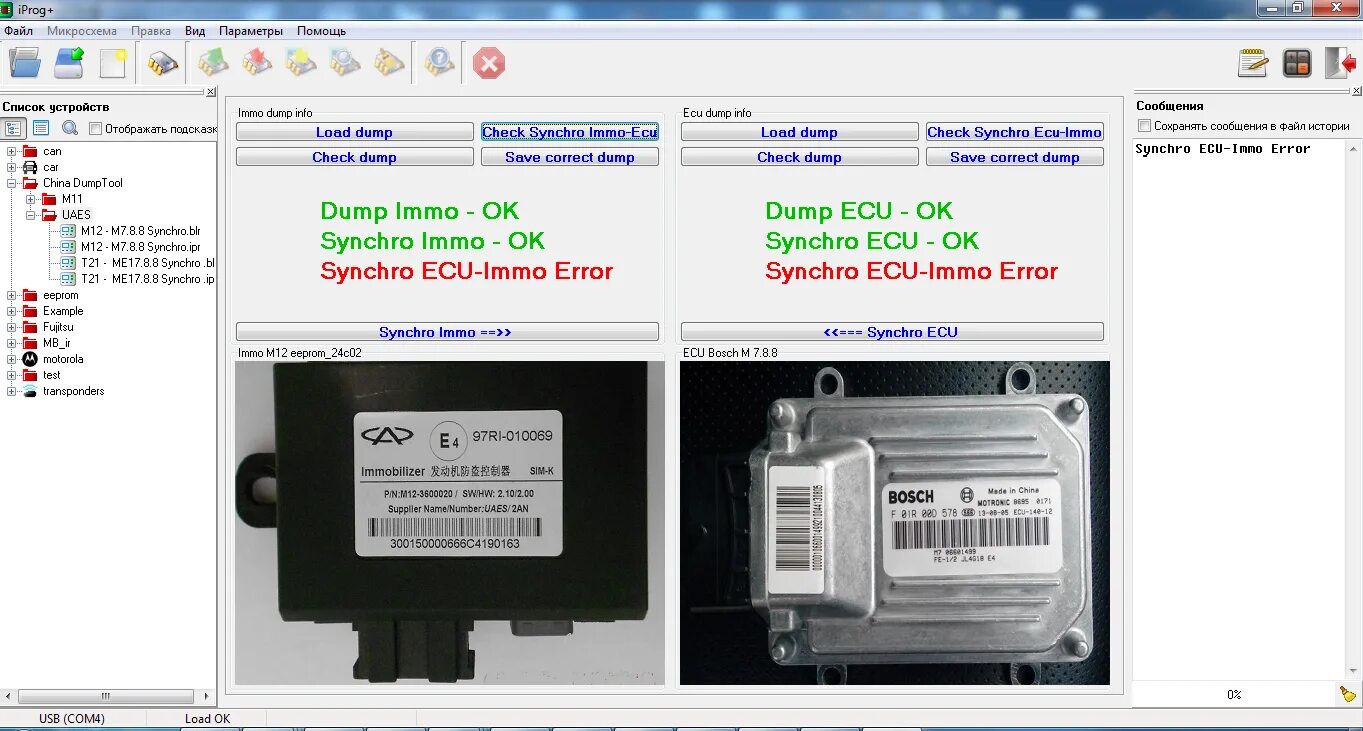
Task: Click 'Load dump' in Ecu dump info
Action: pos(799,132)
